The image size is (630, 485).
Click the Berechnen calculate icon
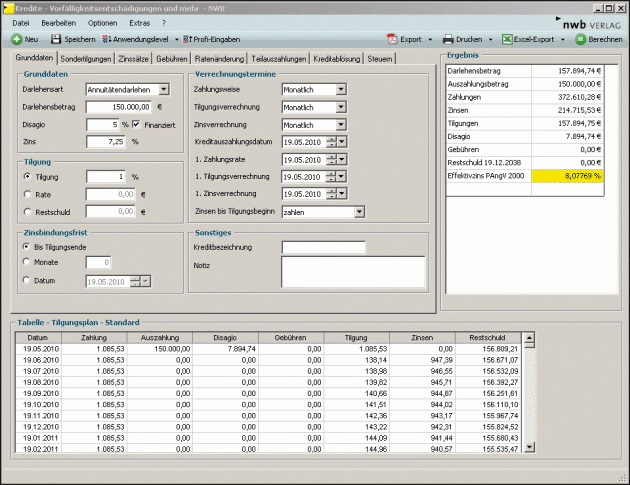tap(581, 39)
